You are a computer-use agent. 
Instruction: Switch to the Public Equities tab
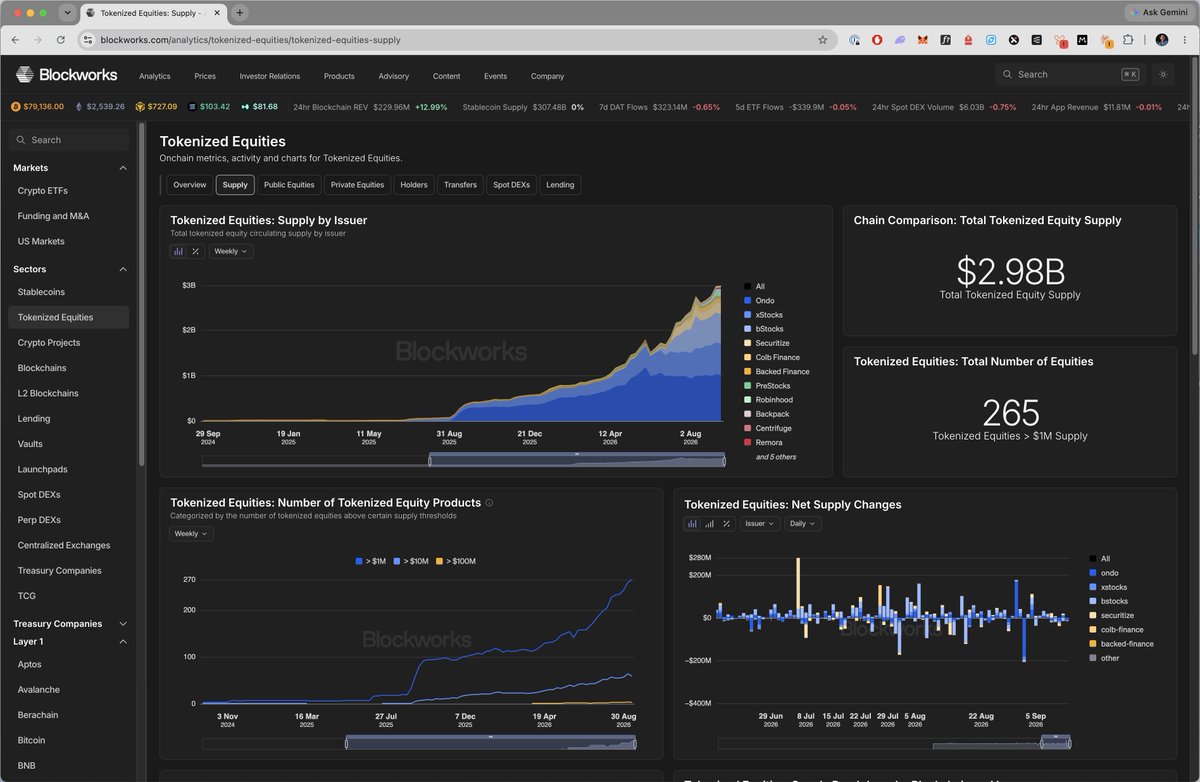289,185
